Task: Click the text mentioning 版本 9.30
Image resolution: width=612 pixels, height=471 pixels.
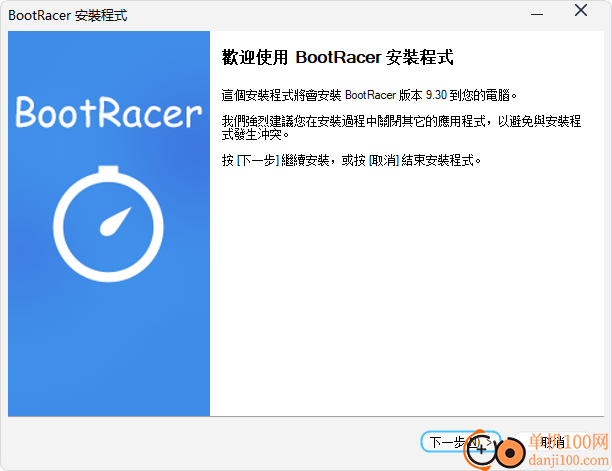Action: click(369, 95)
